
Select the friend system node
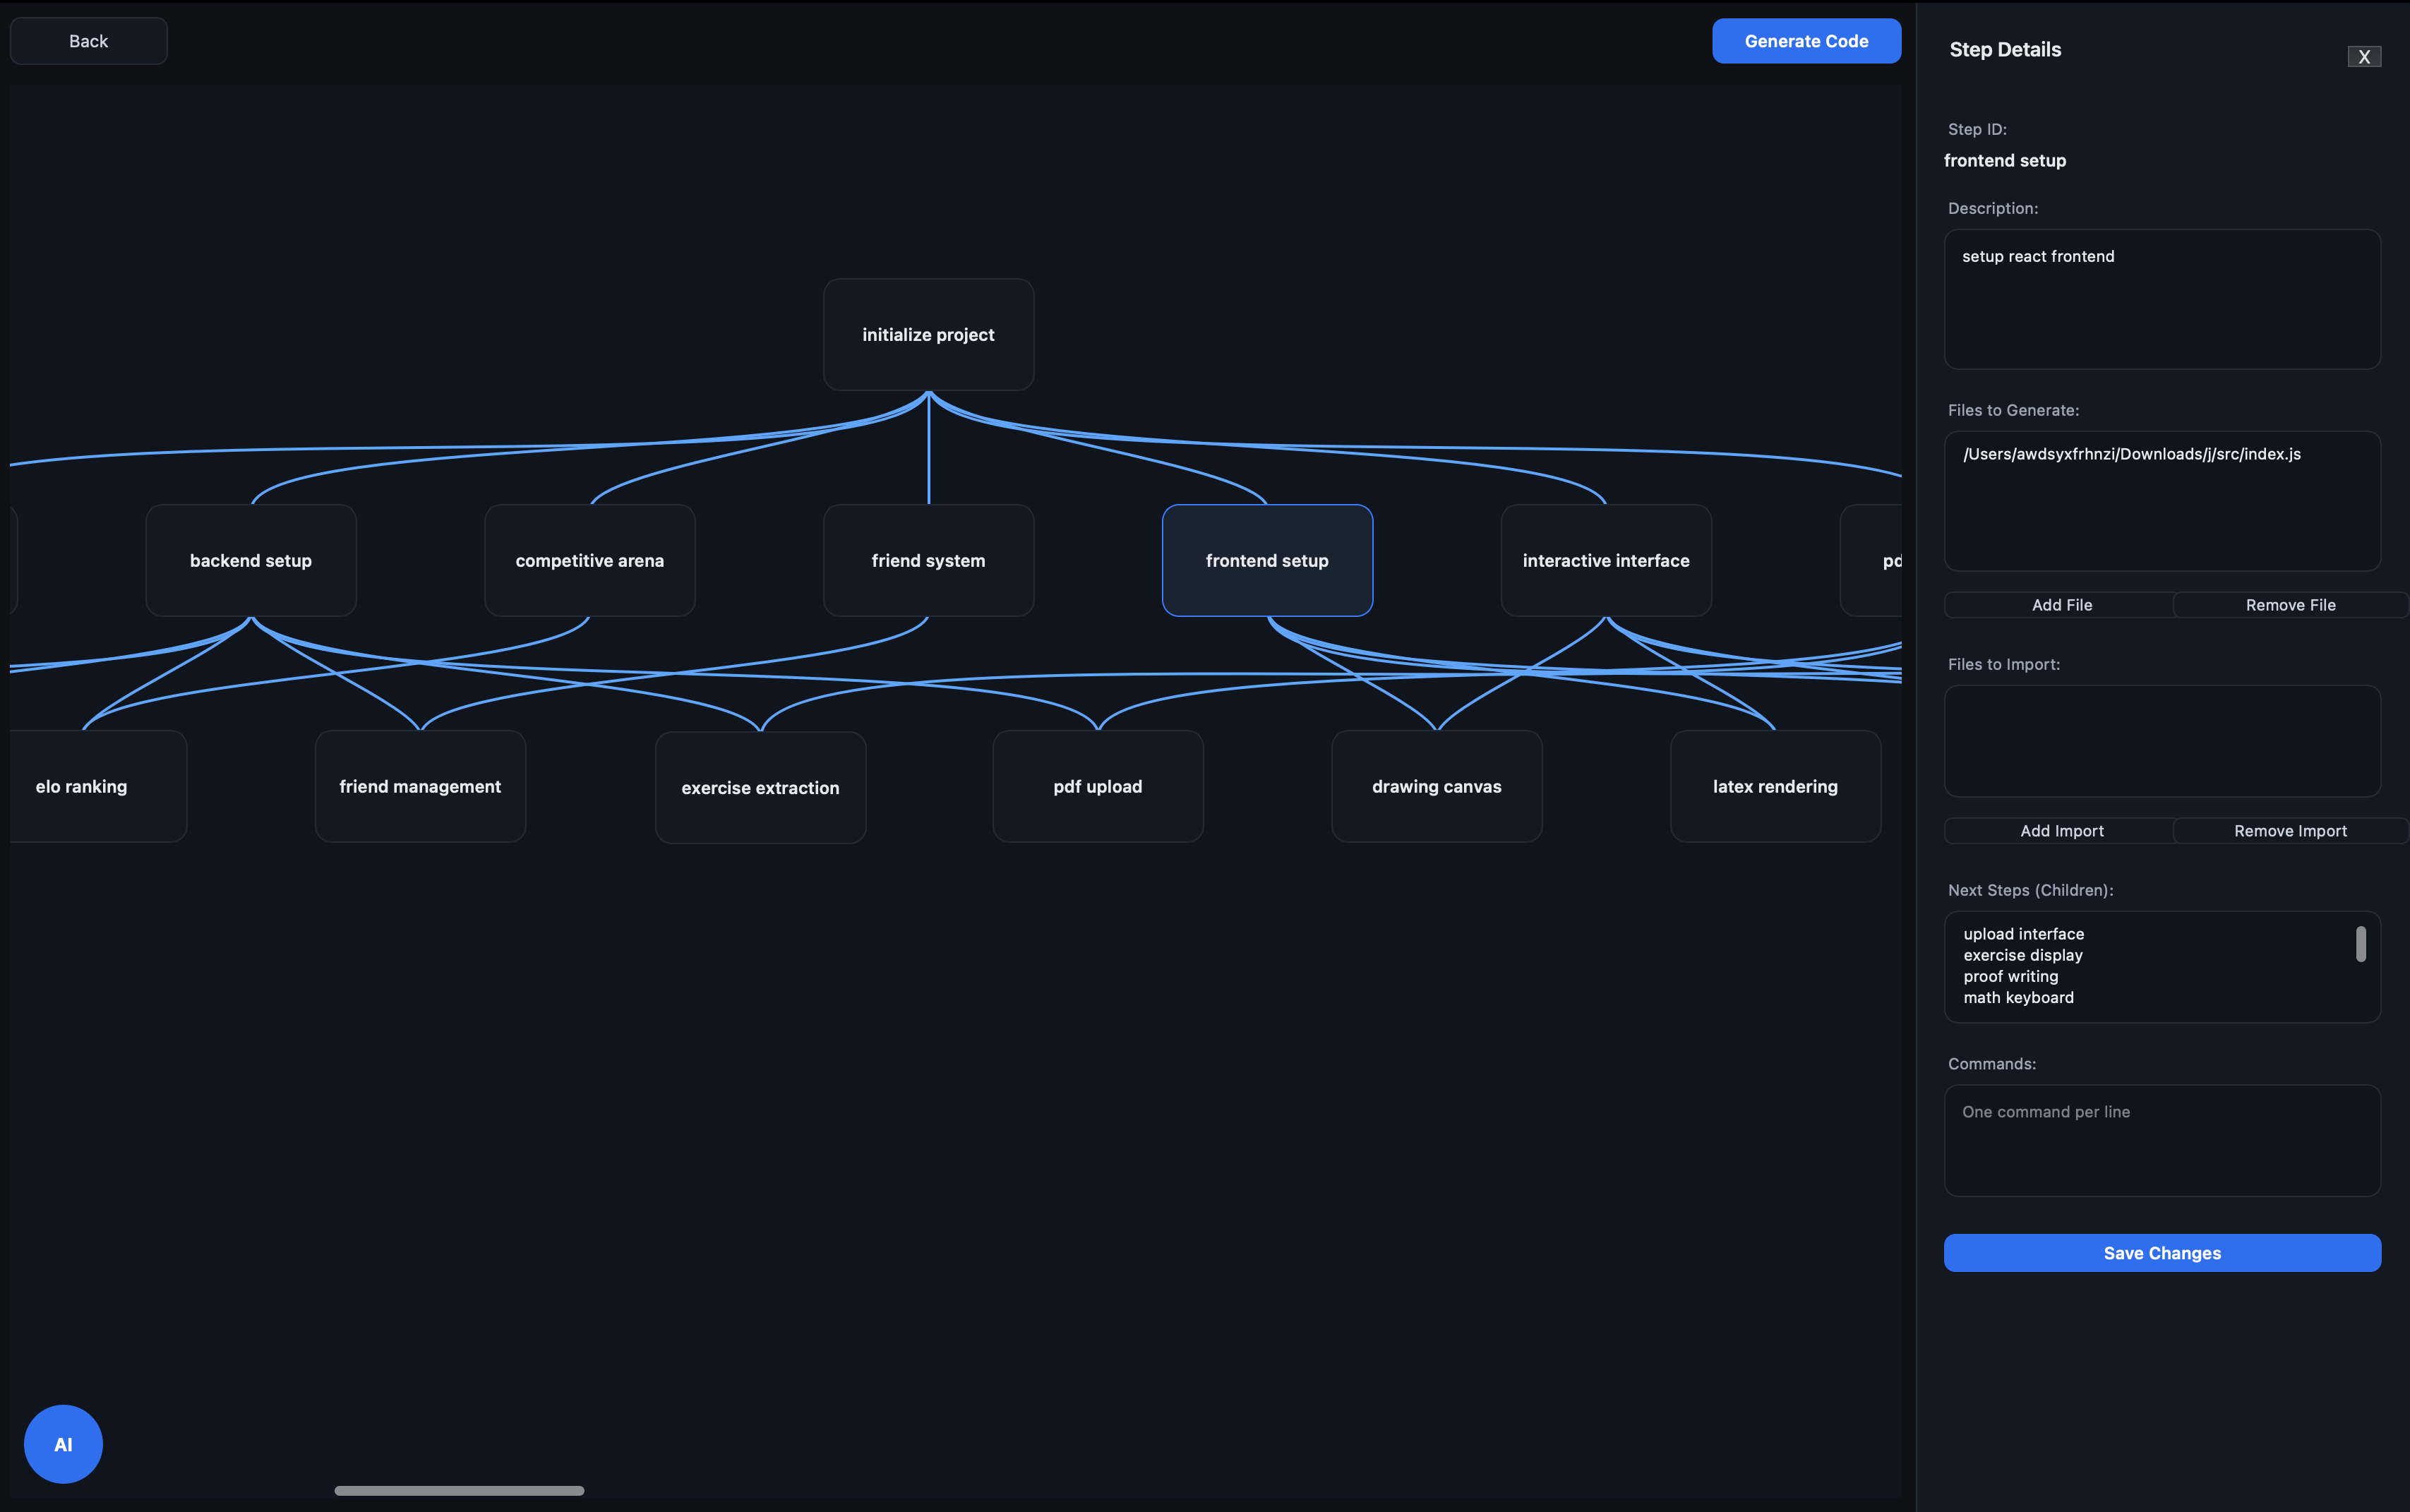click(x=927, y=560)
